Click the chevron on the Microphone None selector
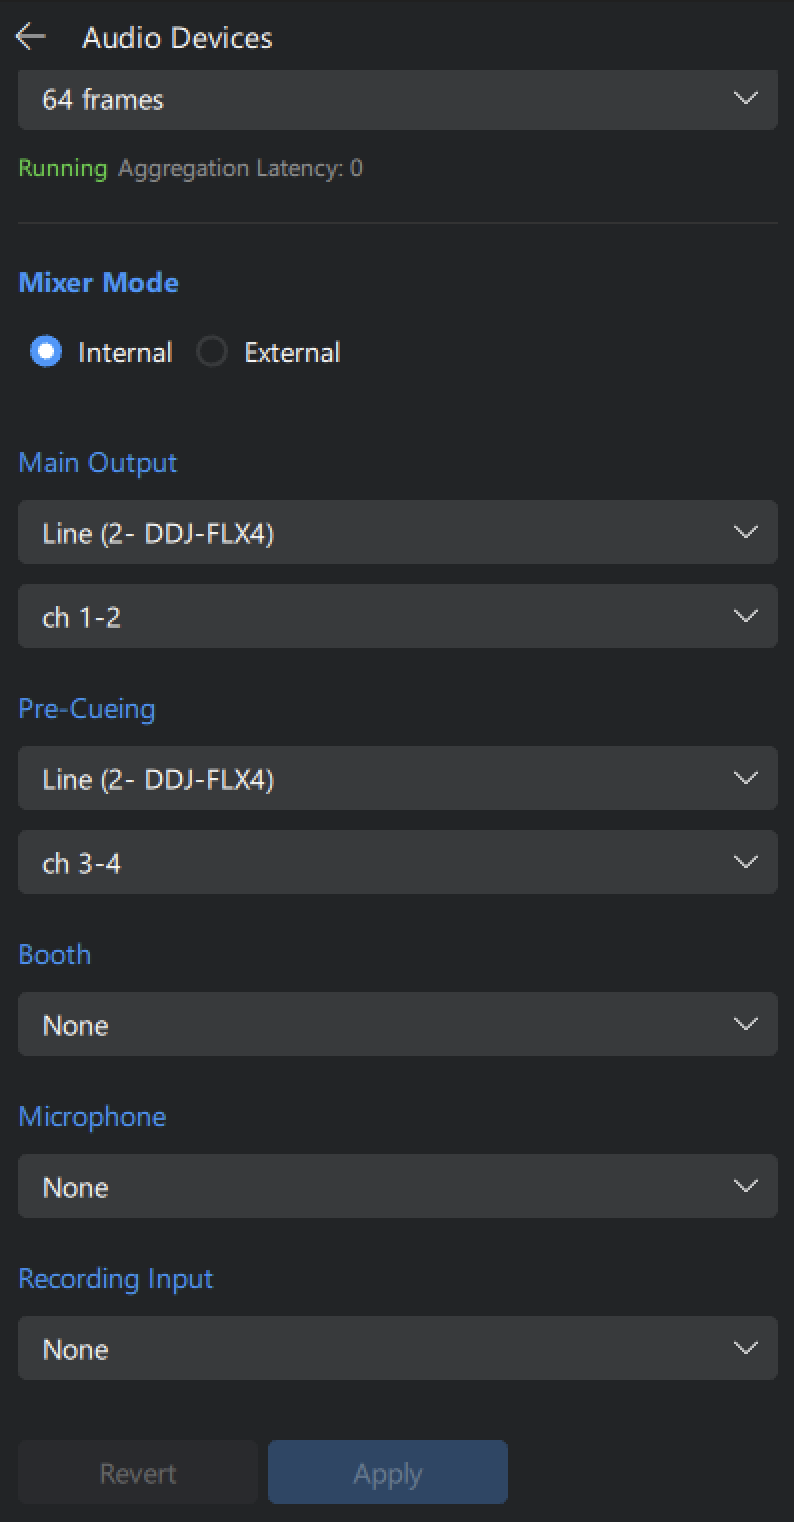The image size is (794, 1522). click(x=745, y=1185)
